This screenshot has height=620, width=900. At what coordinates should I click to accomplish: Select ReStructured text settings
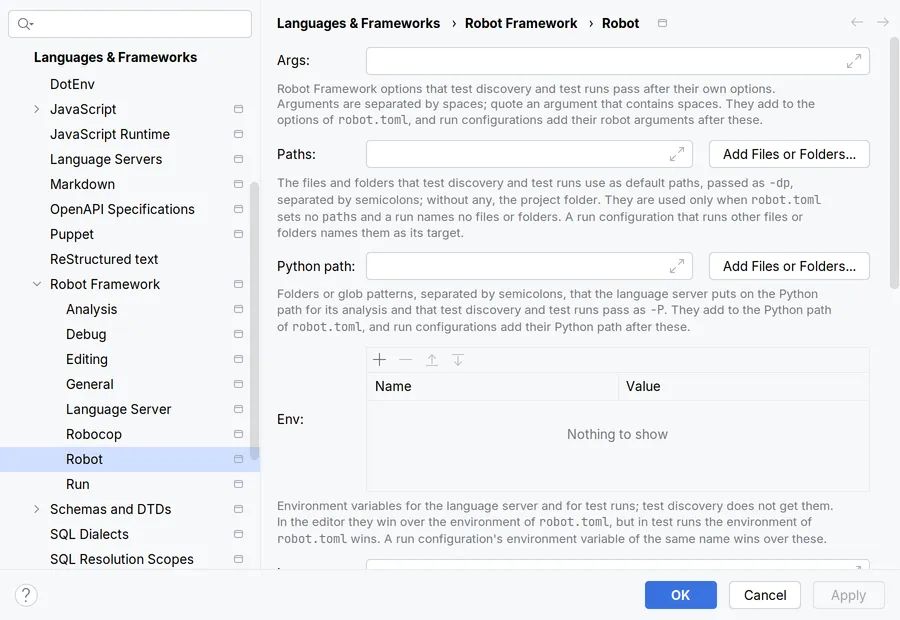[x=104, y=259]
